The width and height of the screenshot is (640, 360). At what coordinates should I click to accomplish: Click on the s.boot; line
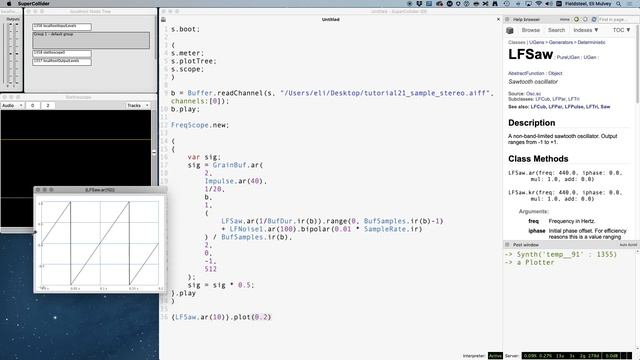tap(185, 29)
